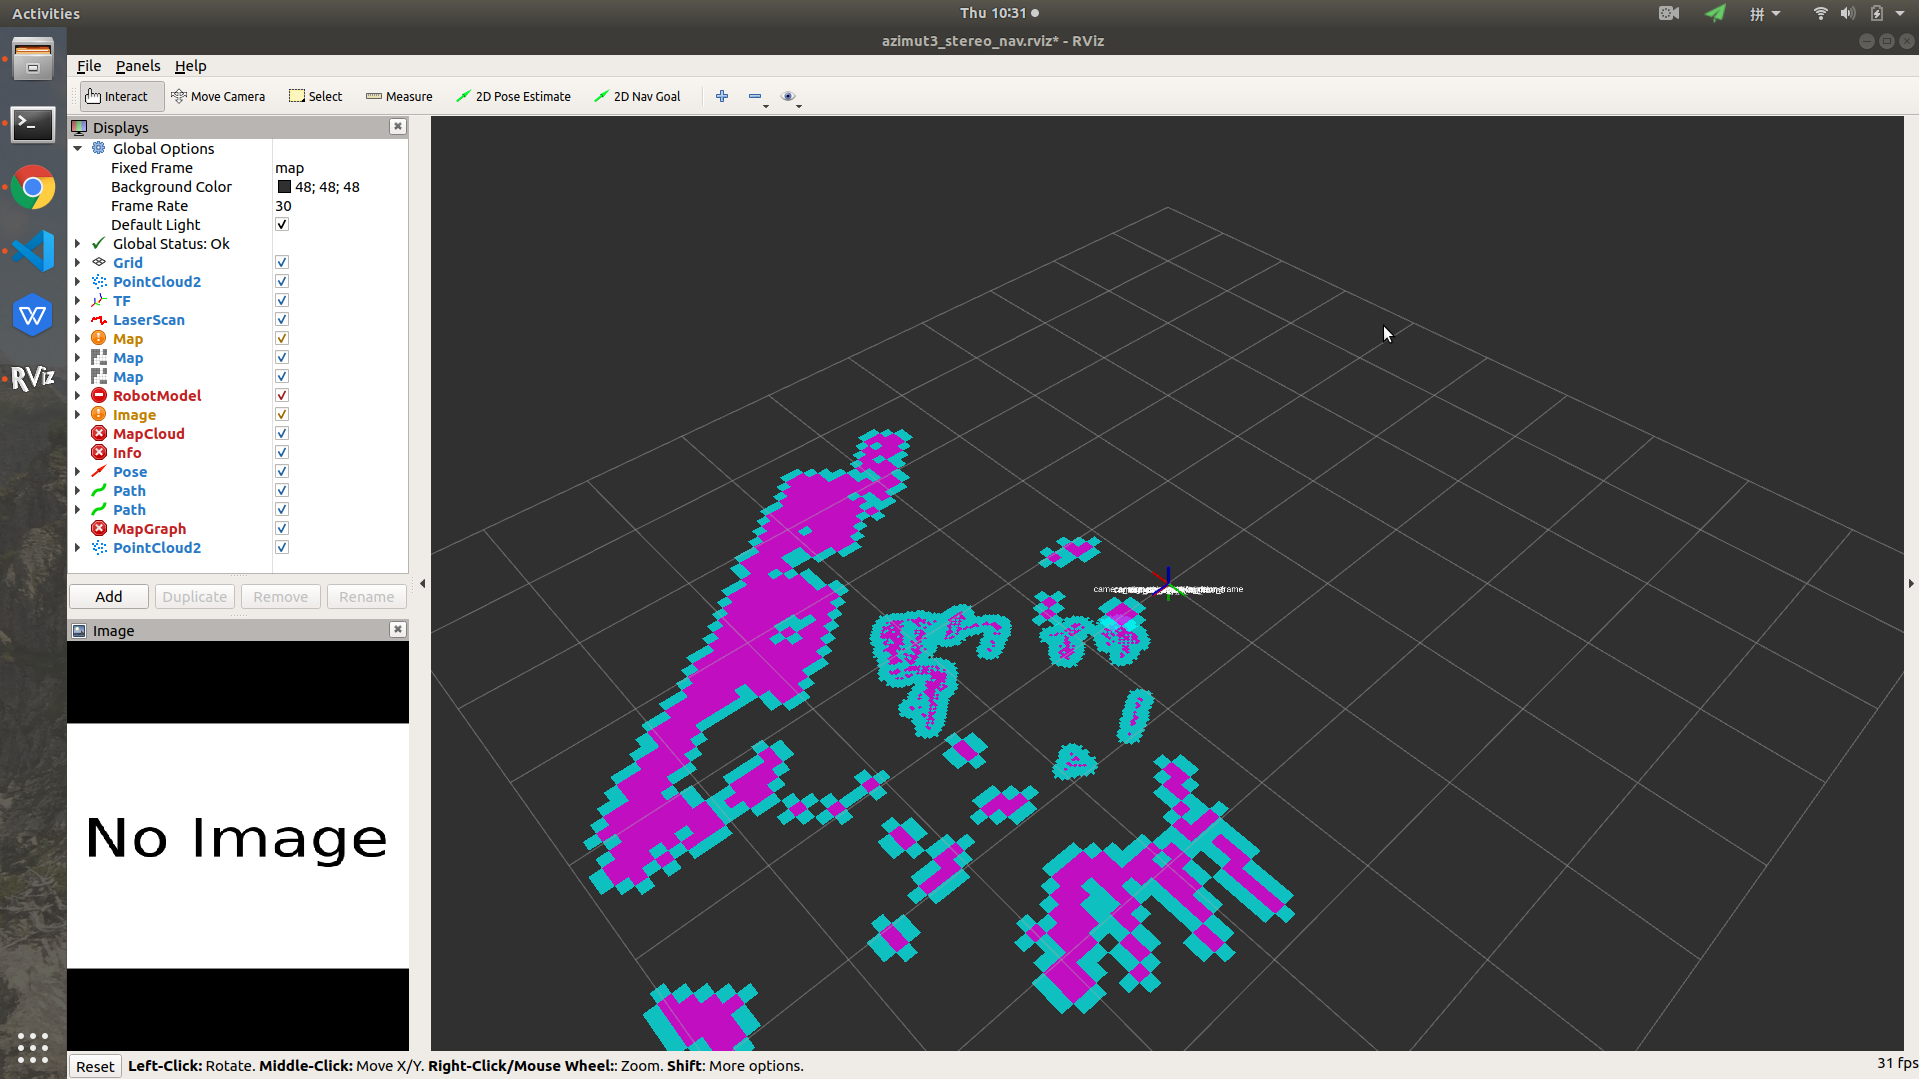The image size is (1919, 1079).
Task: Click the Add display button
Action: [107, 596]
